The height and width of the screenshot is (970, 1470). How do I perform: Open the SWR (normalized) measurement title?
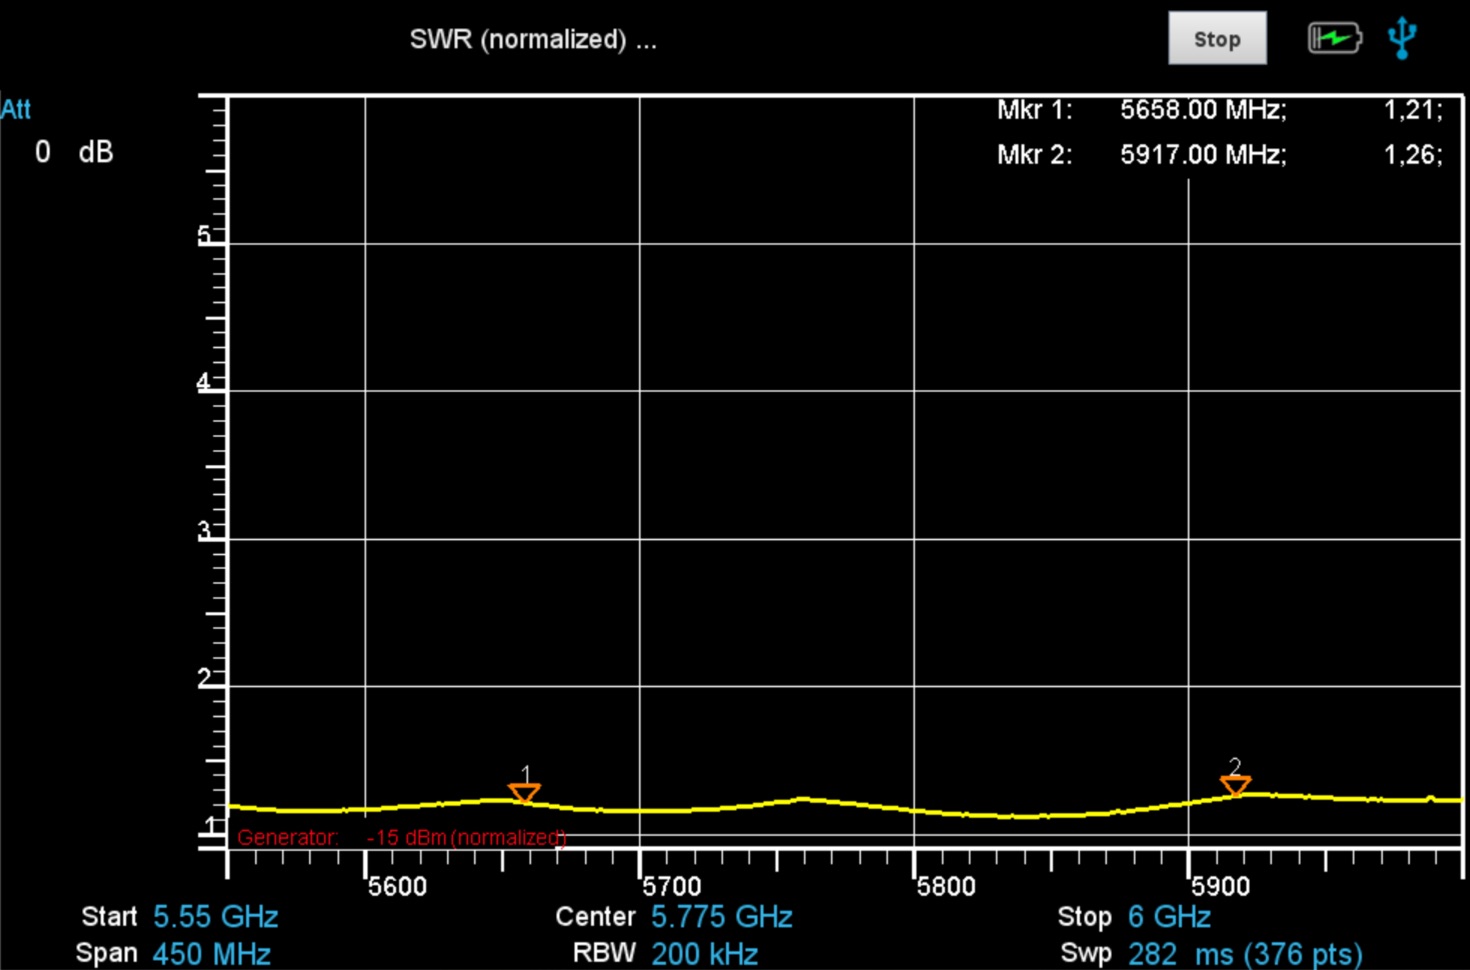click(532, 40)
